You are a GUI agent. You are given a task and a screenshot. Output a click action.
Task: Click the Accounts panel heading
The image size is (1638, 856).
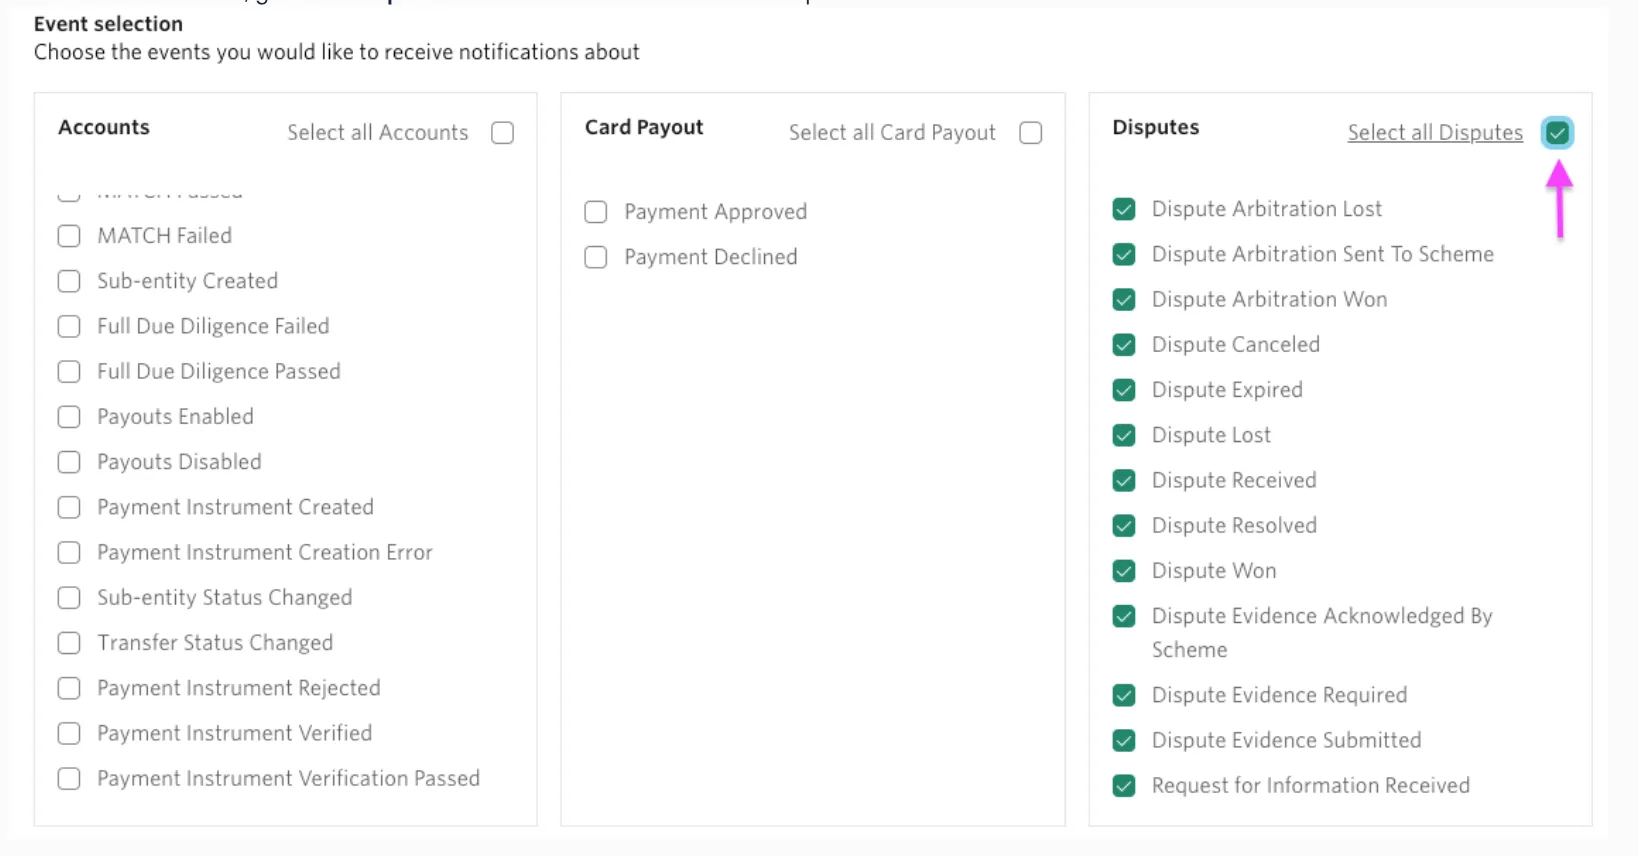tap(104, 127)
